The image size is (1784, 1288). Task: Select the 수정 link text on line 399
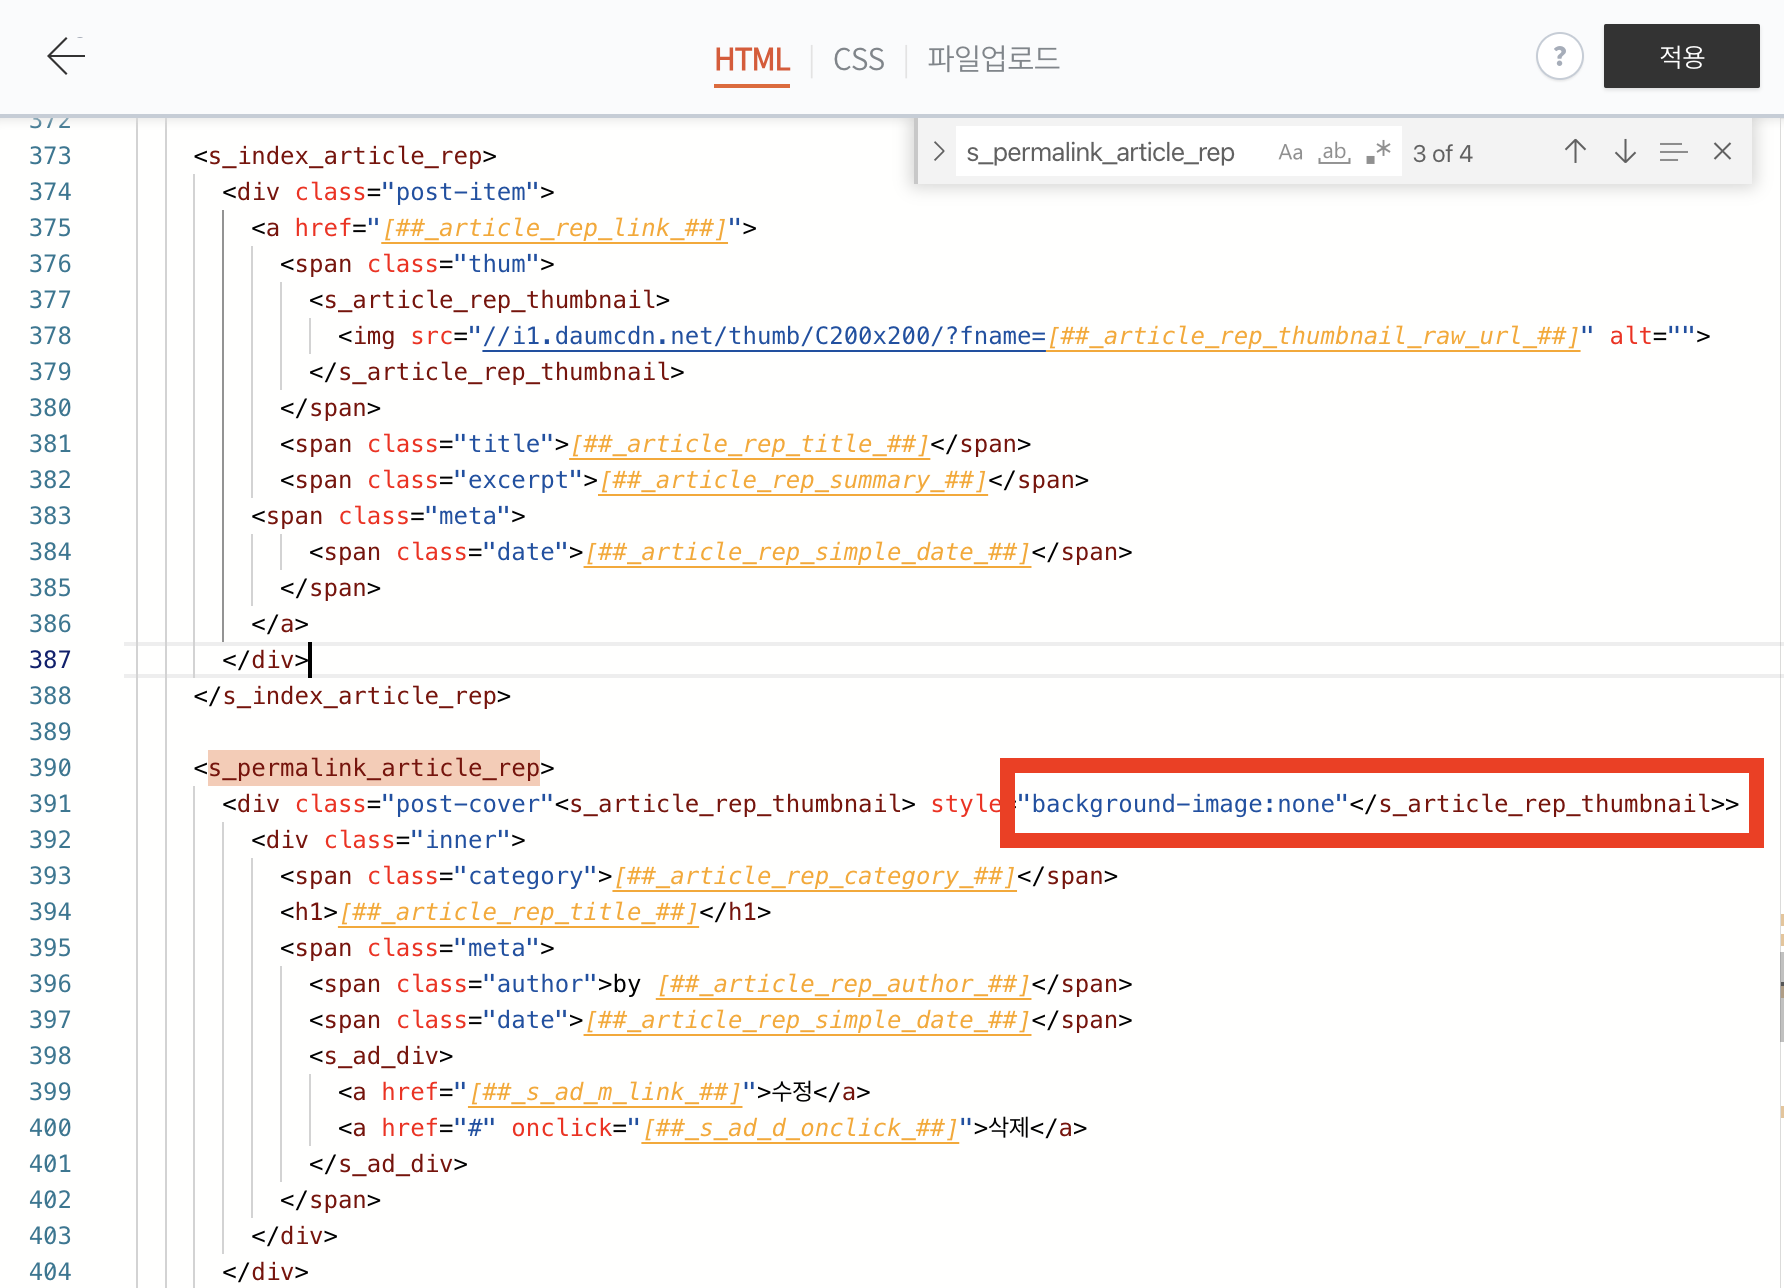pyautogui.click(x=793, y=1092)
